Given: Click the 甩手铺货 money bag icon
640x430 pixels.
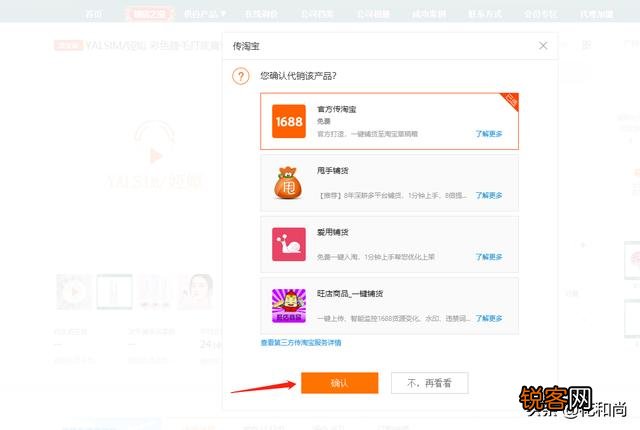Looking at the screenshot, I should (x=288, y=182).
